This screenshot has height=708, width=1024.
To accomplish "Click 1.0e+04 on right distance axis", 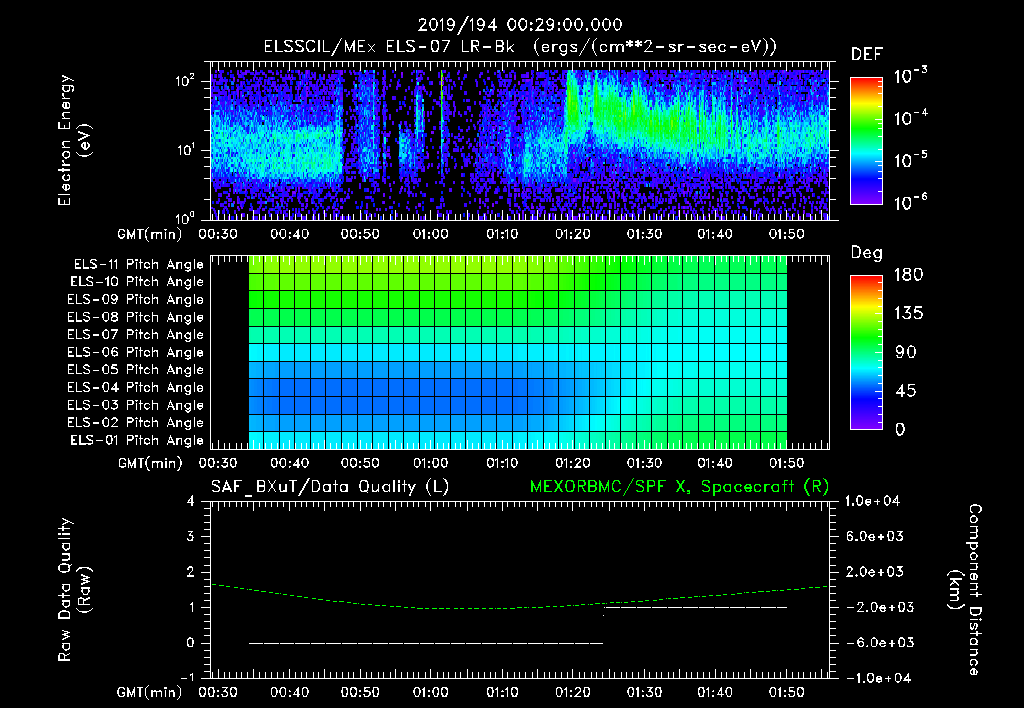I will [x=872, y=501].
